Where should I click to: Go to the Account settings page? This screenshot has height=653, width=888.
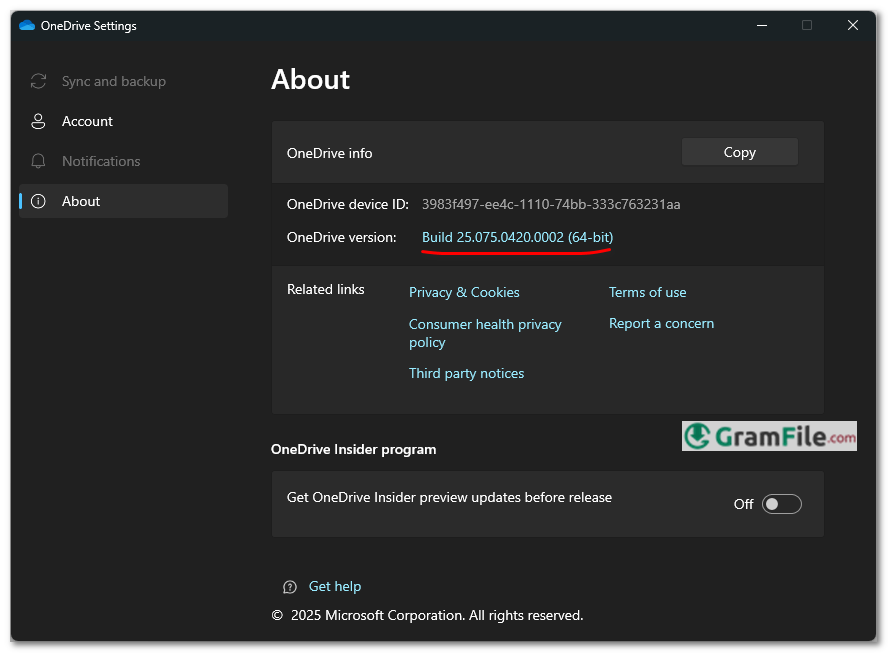(x=123, y=121)
